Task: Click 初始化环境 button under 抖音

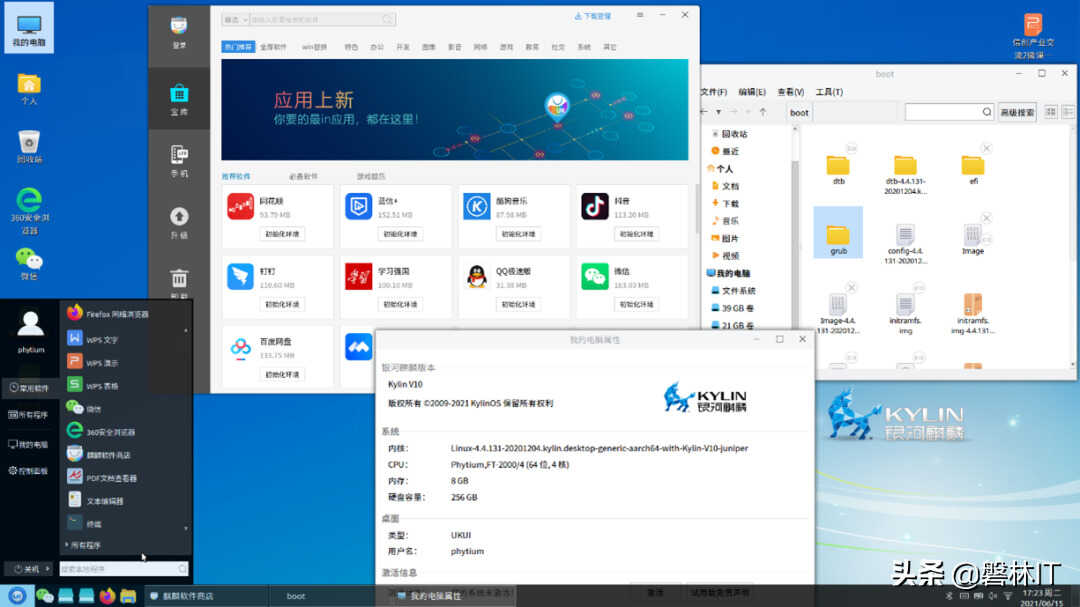Action: [636, 234]
